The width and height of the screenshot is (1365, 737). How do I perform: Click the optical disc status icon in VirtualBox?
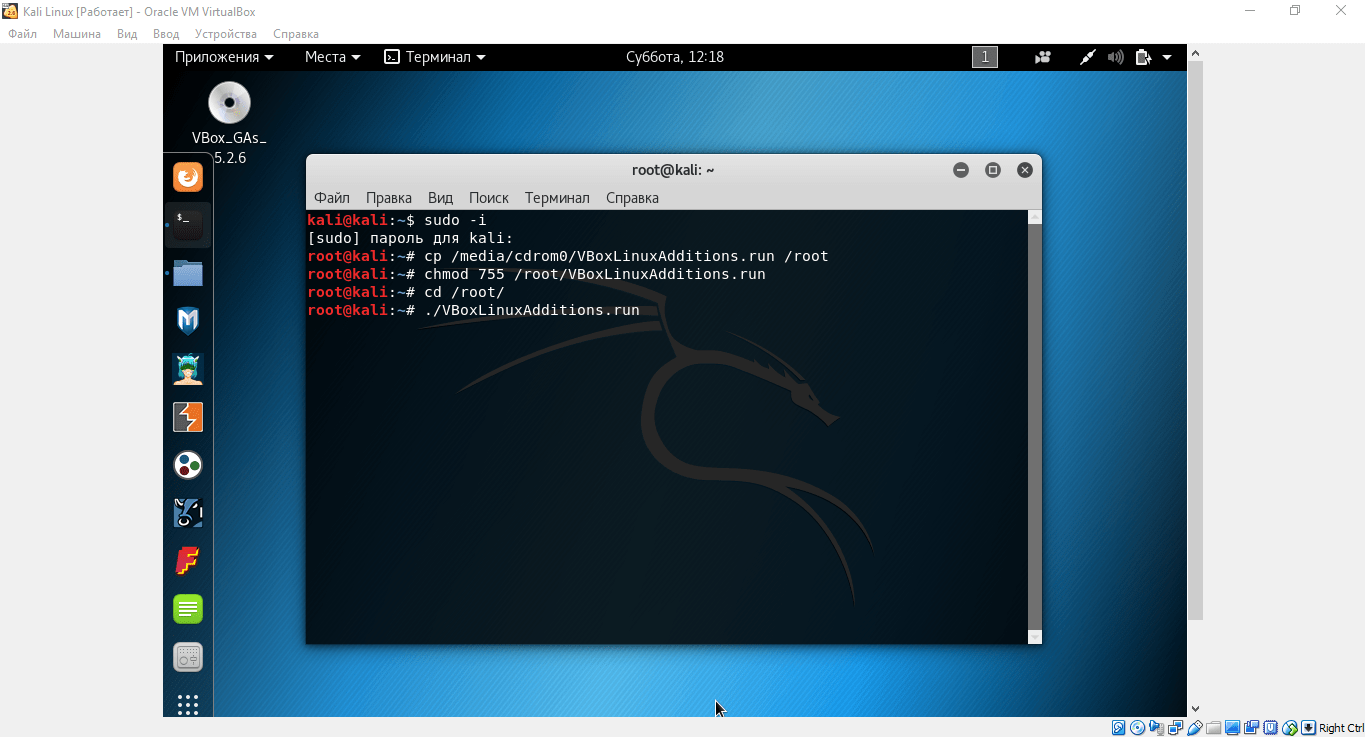(1137, 728)
